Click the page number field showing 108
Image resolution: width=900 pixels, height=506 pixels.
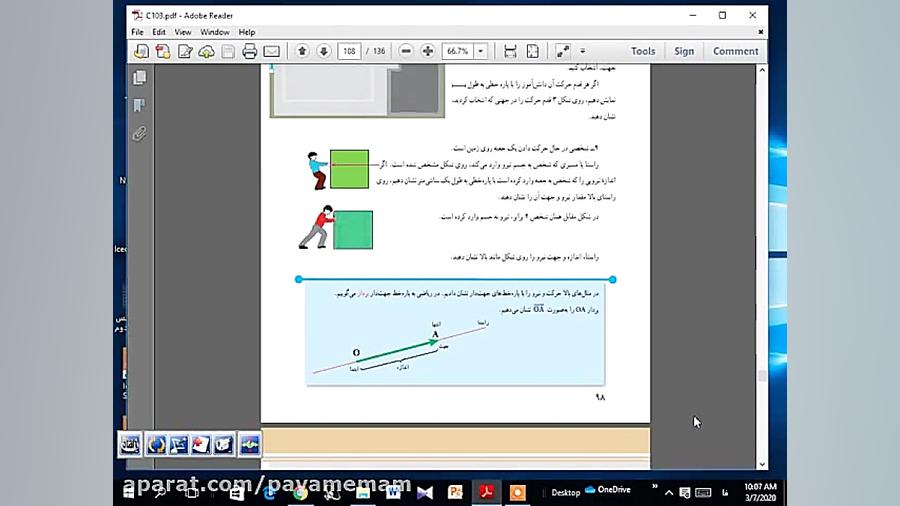click(349, 51)
